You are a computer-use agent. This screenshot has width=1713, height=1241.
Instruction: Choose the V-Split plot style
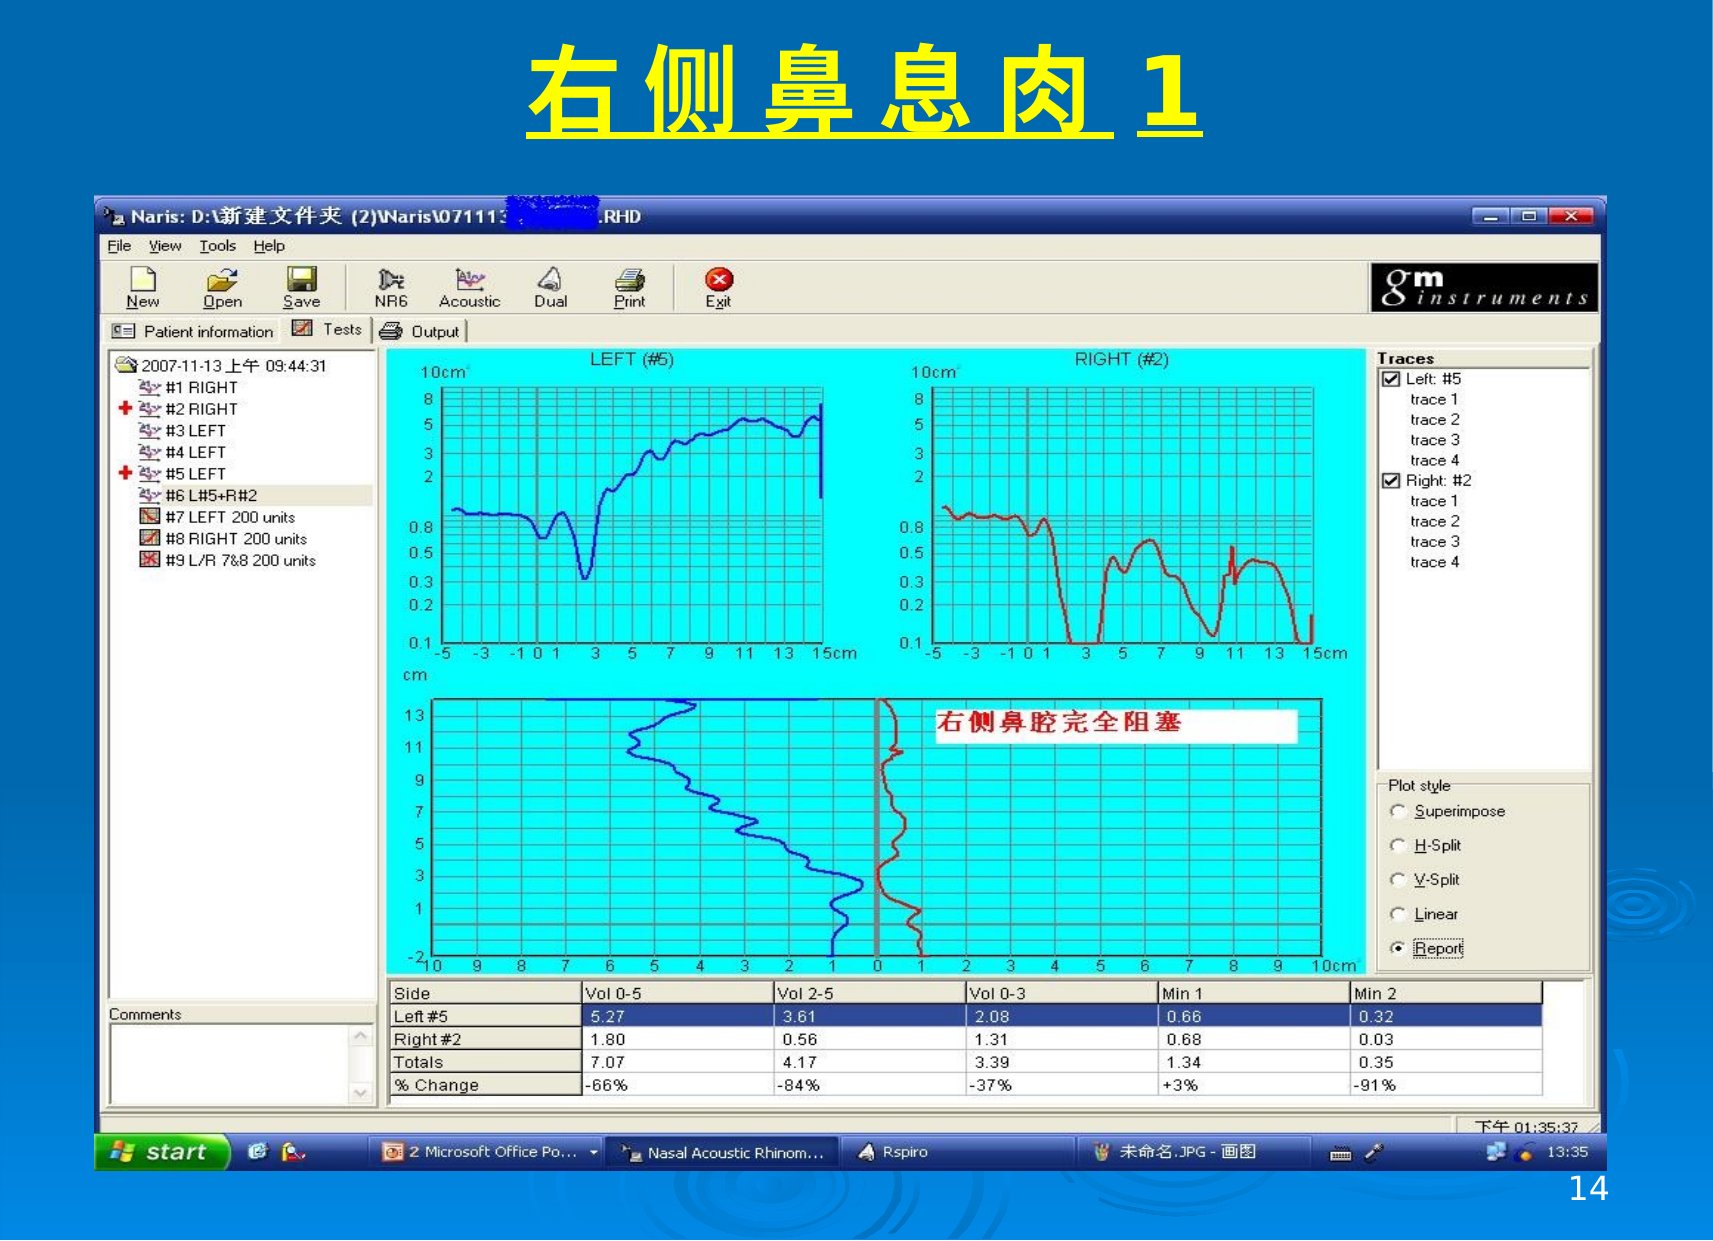(x=1398, y=879)
